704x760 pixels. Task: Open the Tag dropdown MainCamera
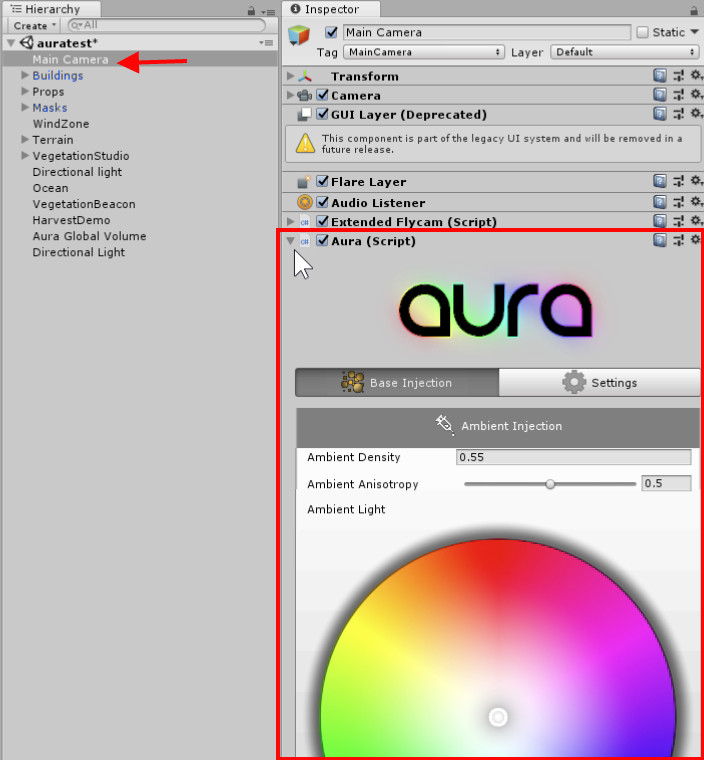pos(424,52)
